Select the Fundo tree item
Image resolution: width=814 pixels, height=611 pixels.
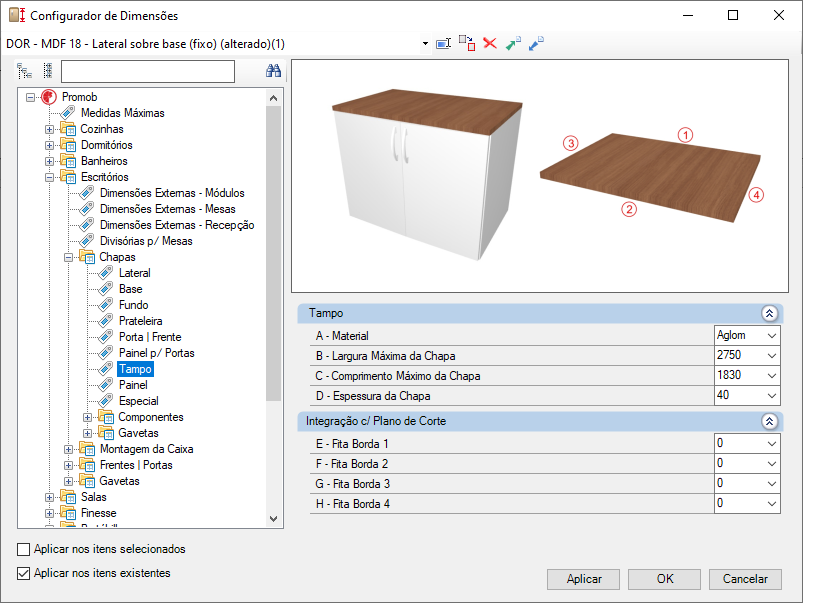click(x=133, y=305)
